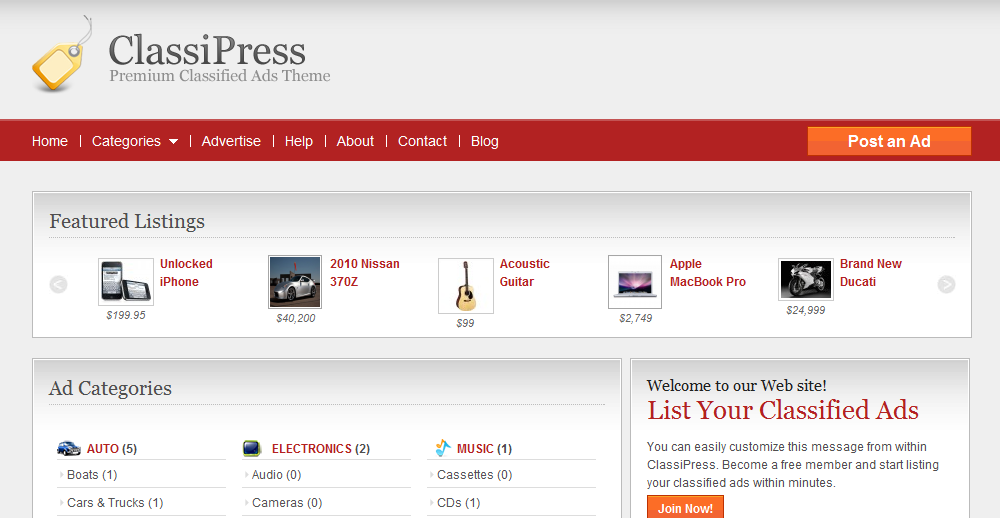Screen dimensions: 1000x518
Task: Show previous featured listings with left arrow
Action: [x=58, y=285]
